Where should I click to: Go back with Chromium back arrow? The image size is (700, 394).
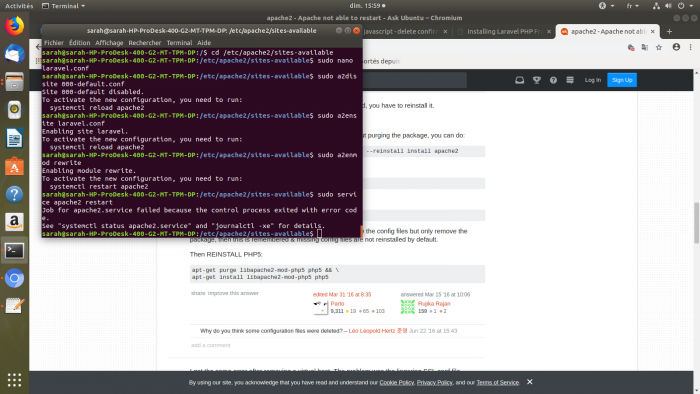[x=38, y=47]
